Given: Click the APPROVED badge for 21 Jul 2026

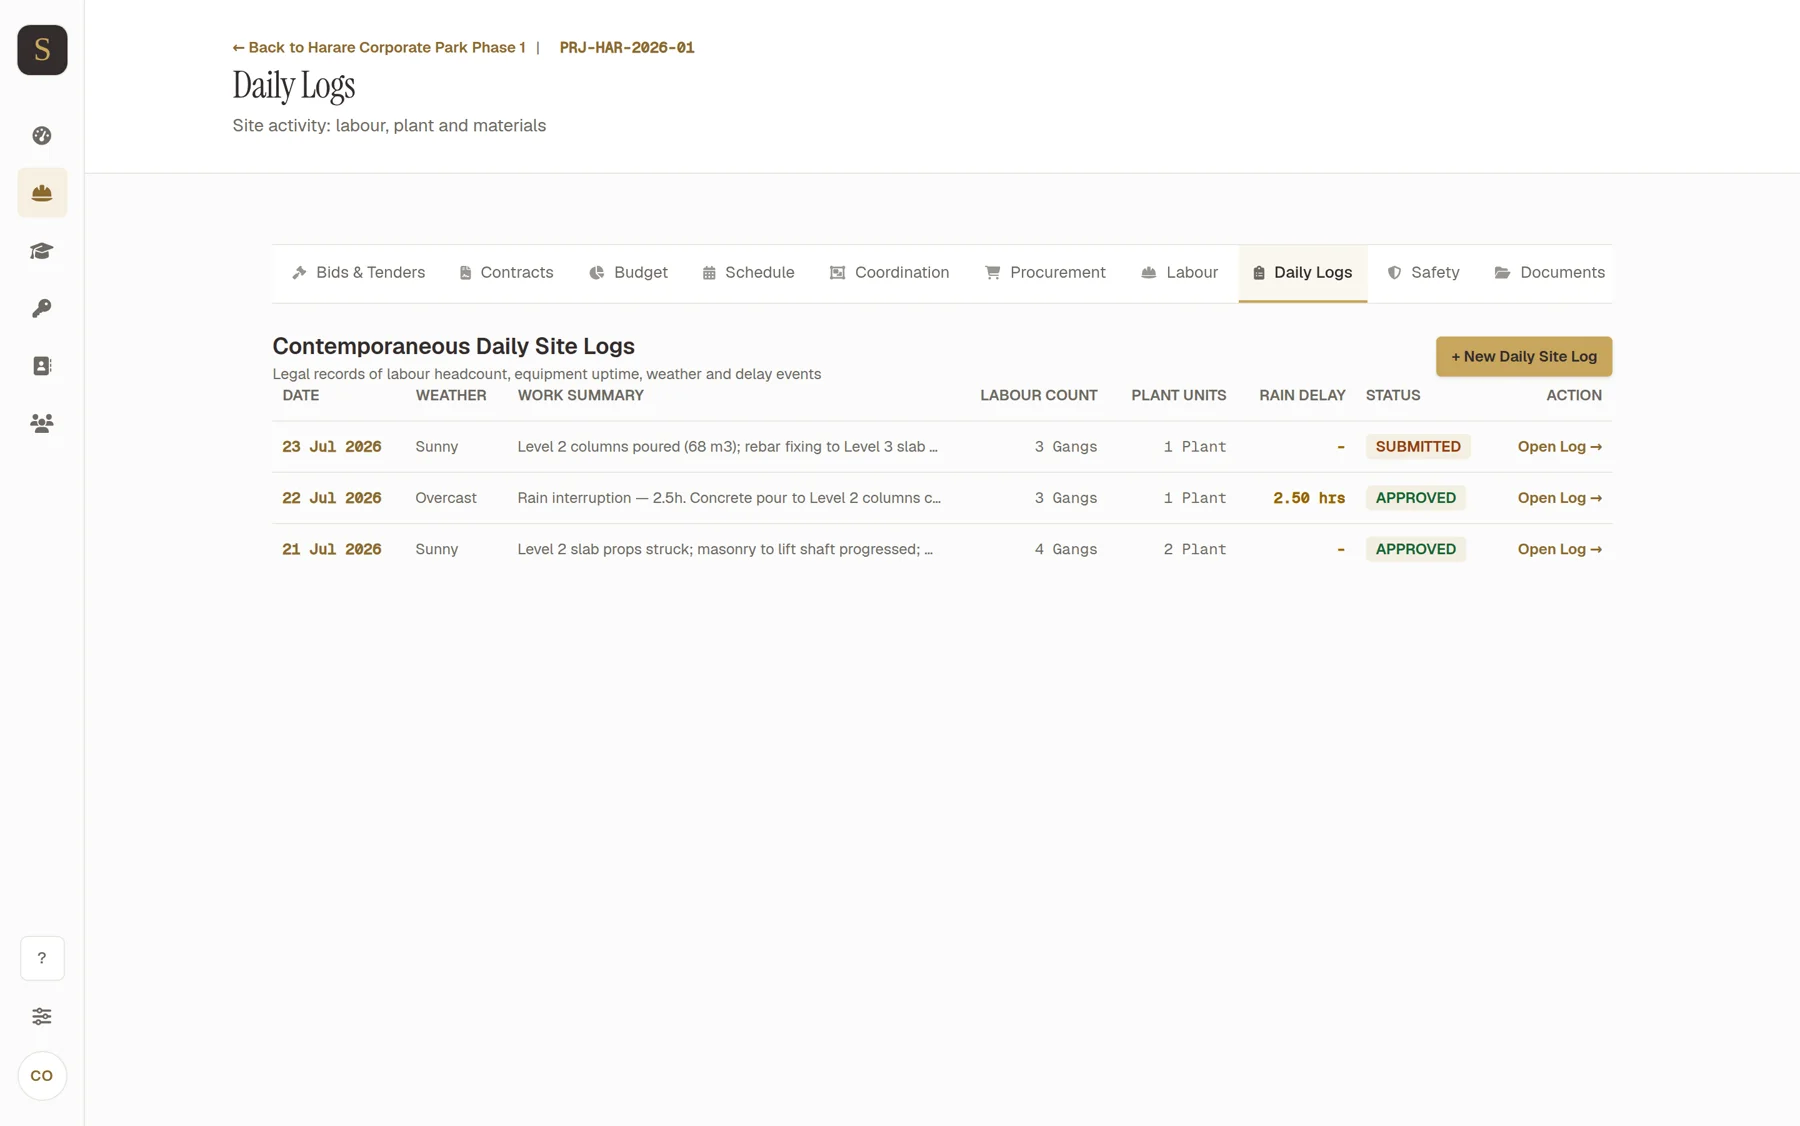Looking at the screenshot, I should click(x=1416, y=549).
